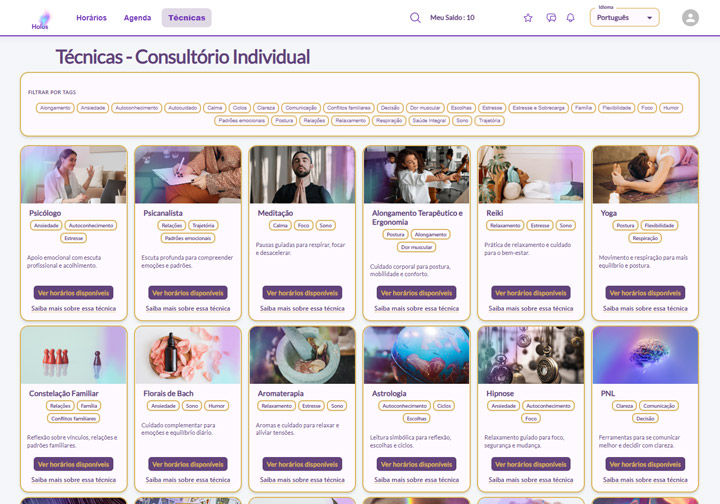Viewport: 720px width, 504px height.
Task: Open the Holos logo home link
Action: 40,20
